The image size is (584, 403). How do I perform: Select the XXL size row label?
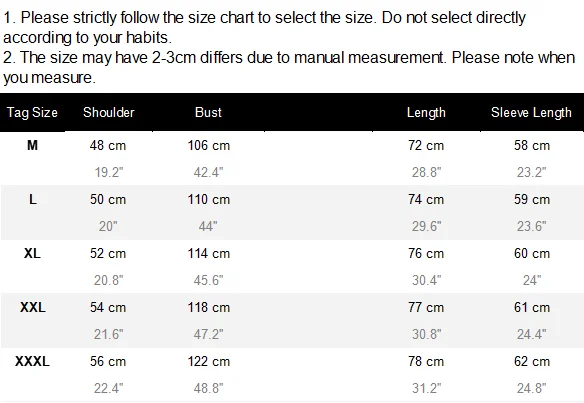(33, 307)
